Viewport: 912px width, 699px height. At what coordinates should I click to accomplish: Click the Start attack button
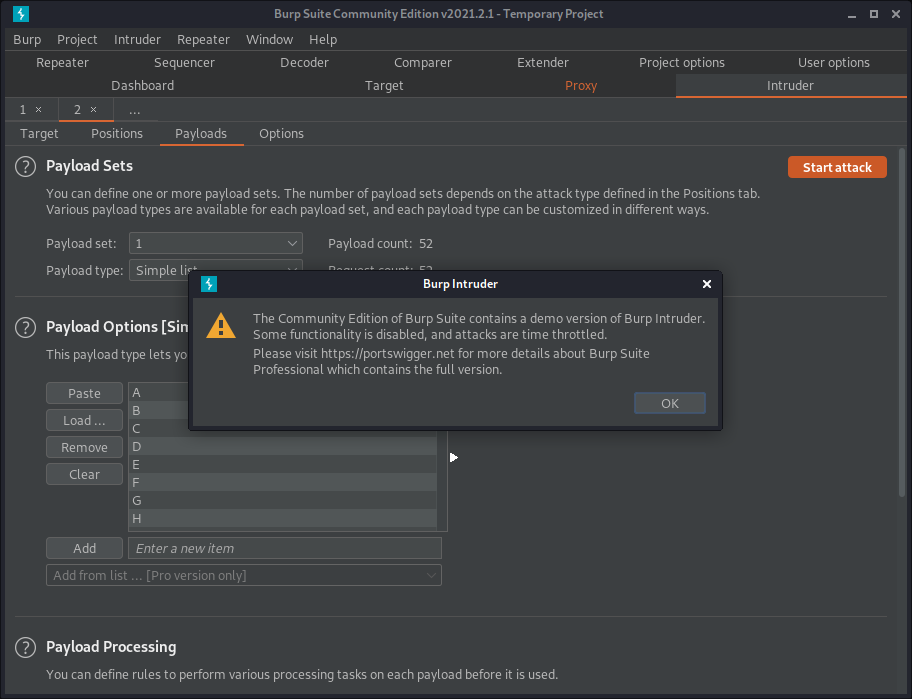(x=837, y=167)
